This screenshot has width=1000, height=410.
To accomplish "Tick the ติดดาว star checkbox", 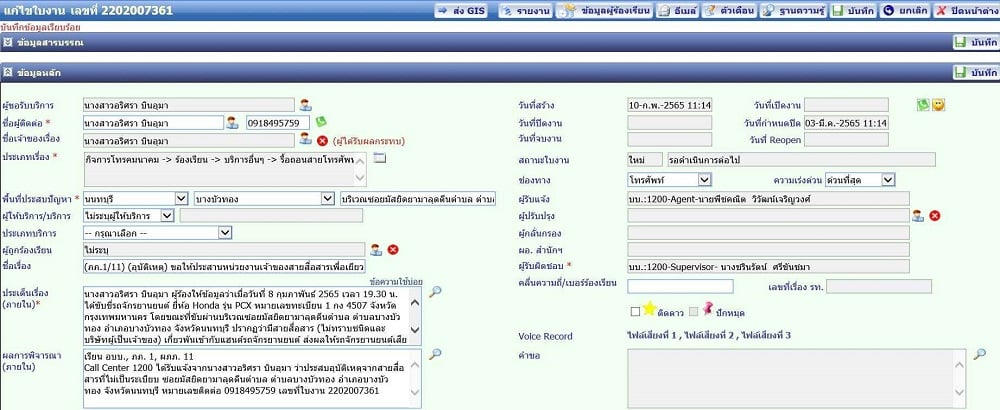I will click(635, 312).
